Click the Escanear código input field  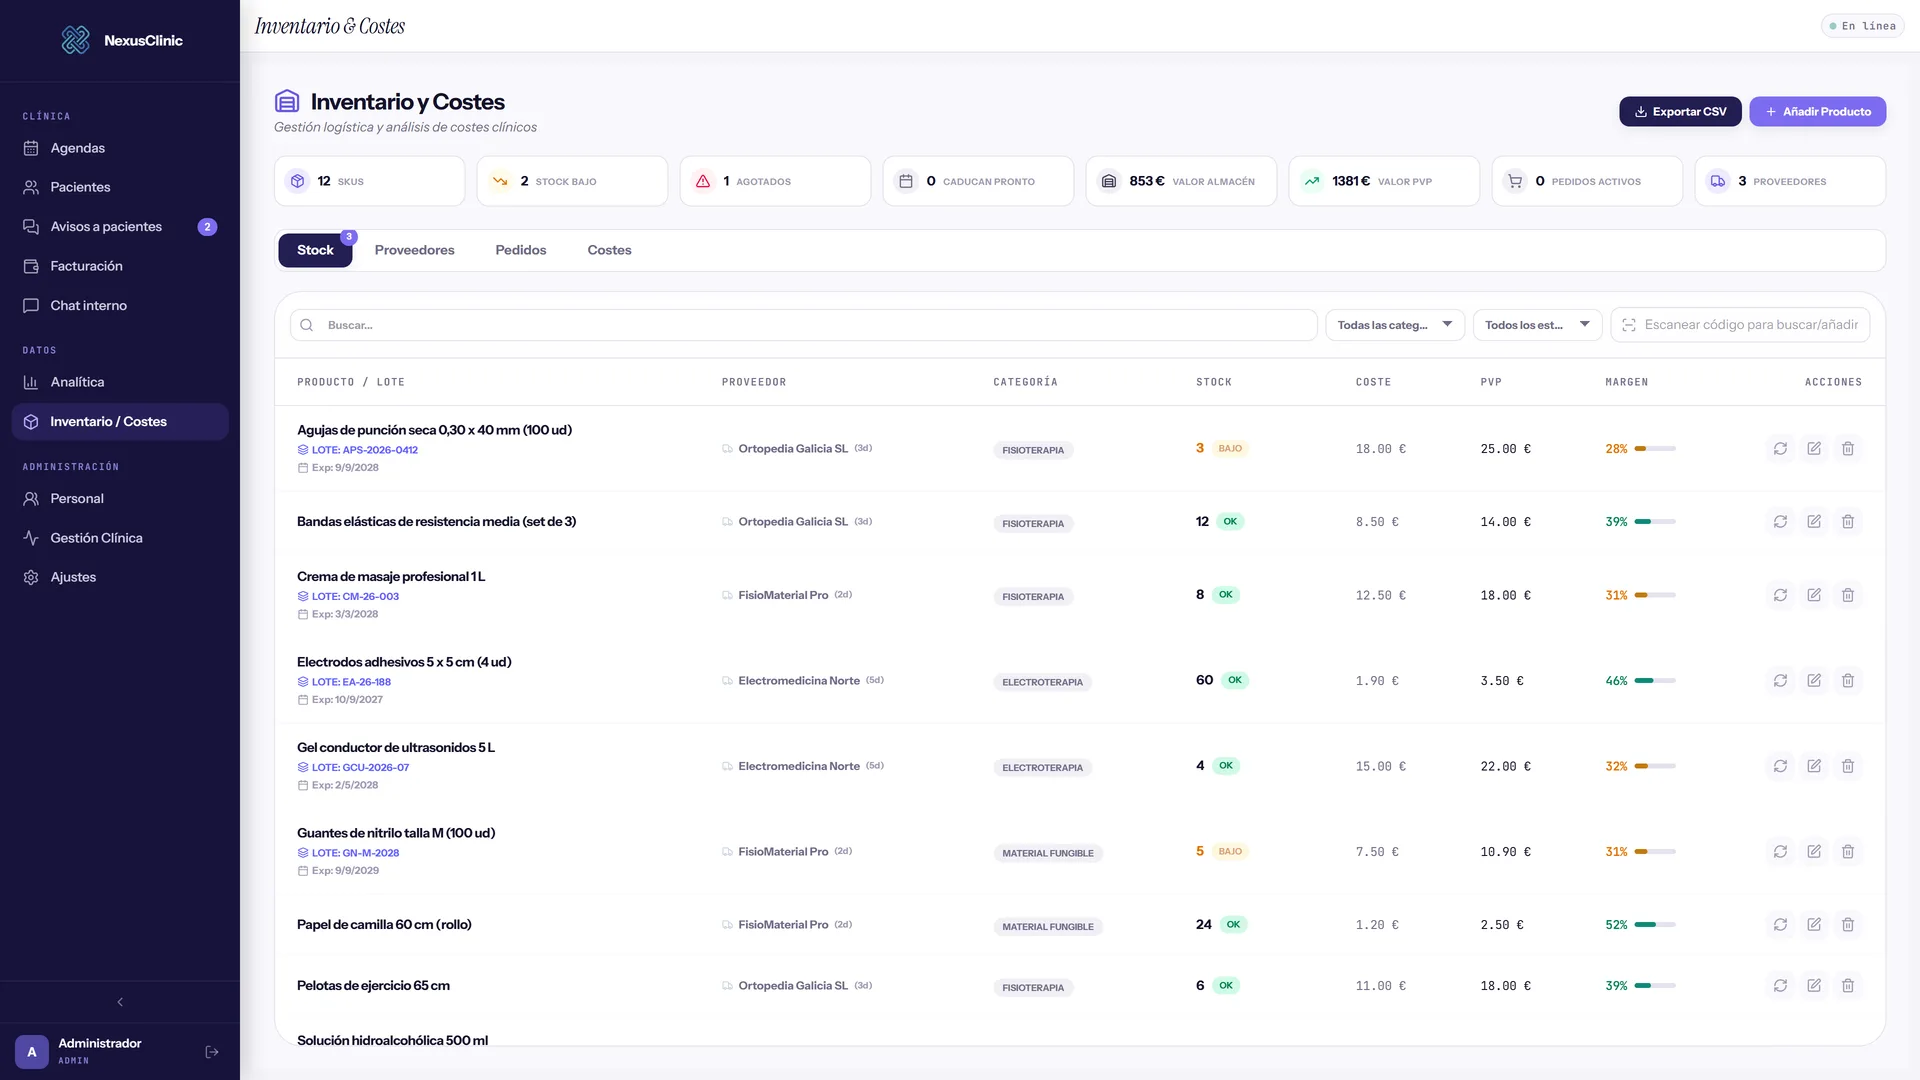point(1740,325)
